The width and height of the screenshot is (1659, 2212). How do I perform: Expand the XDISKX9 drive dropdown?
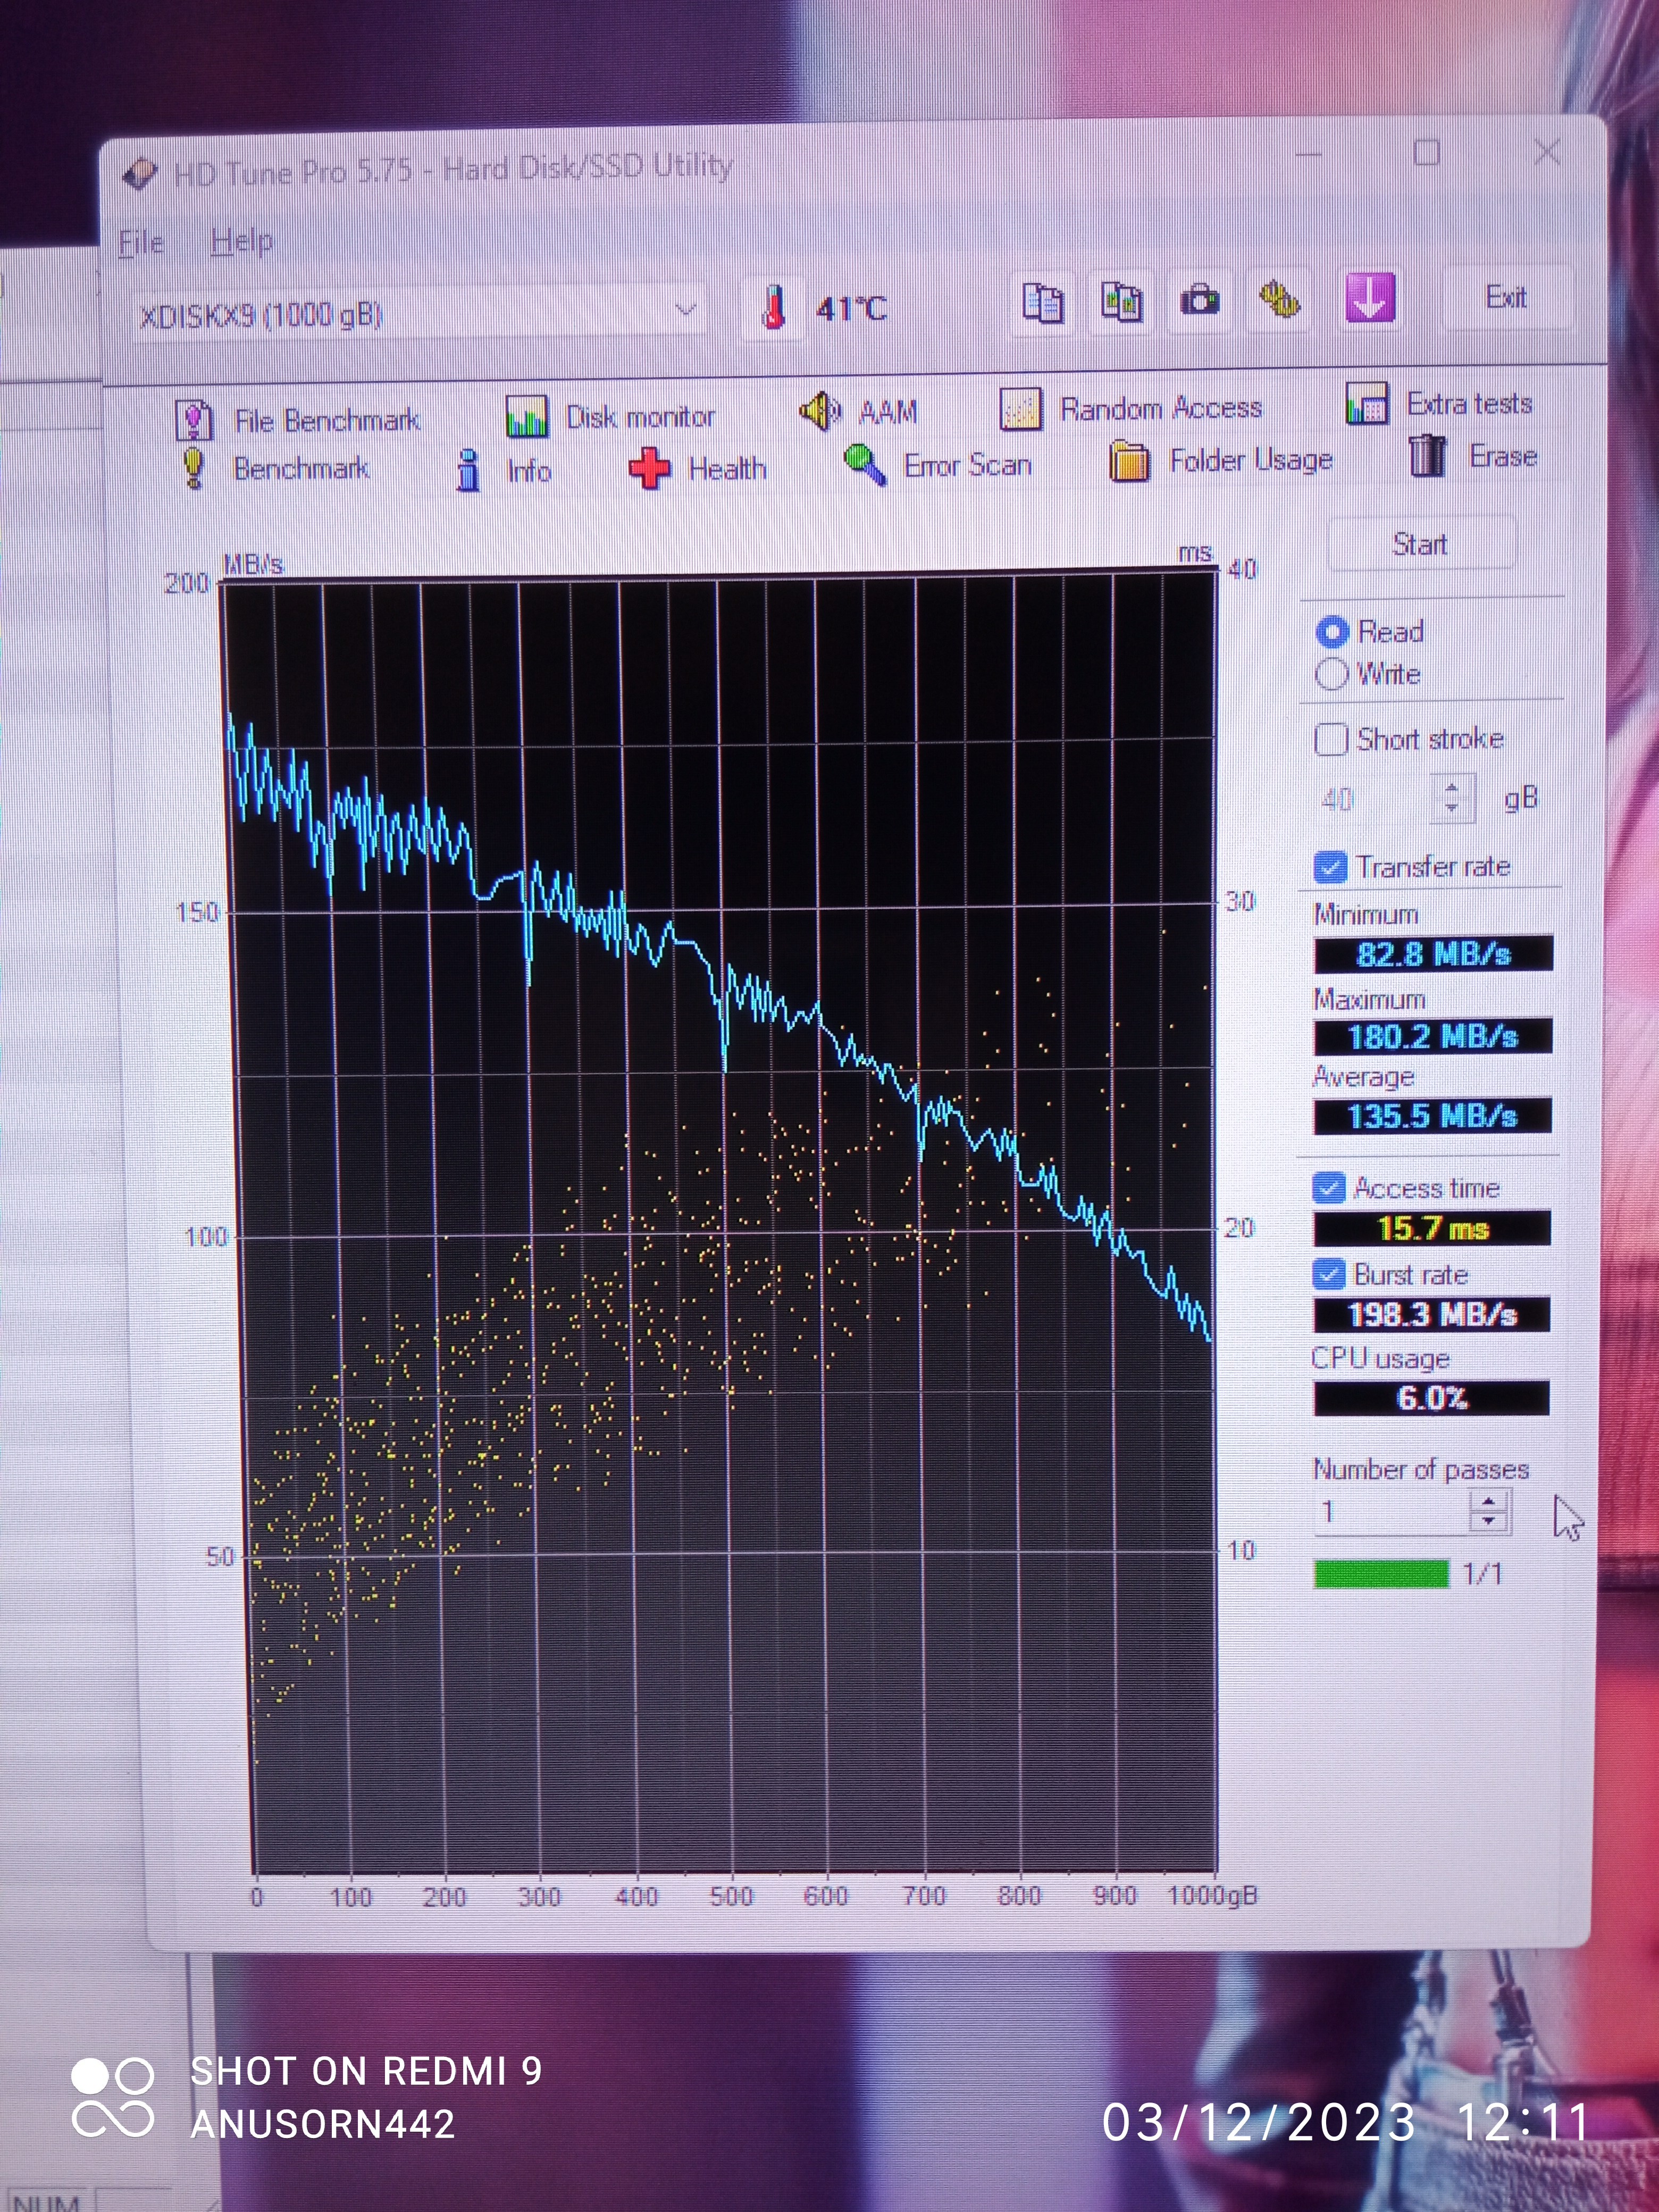[x=685, y=310]
